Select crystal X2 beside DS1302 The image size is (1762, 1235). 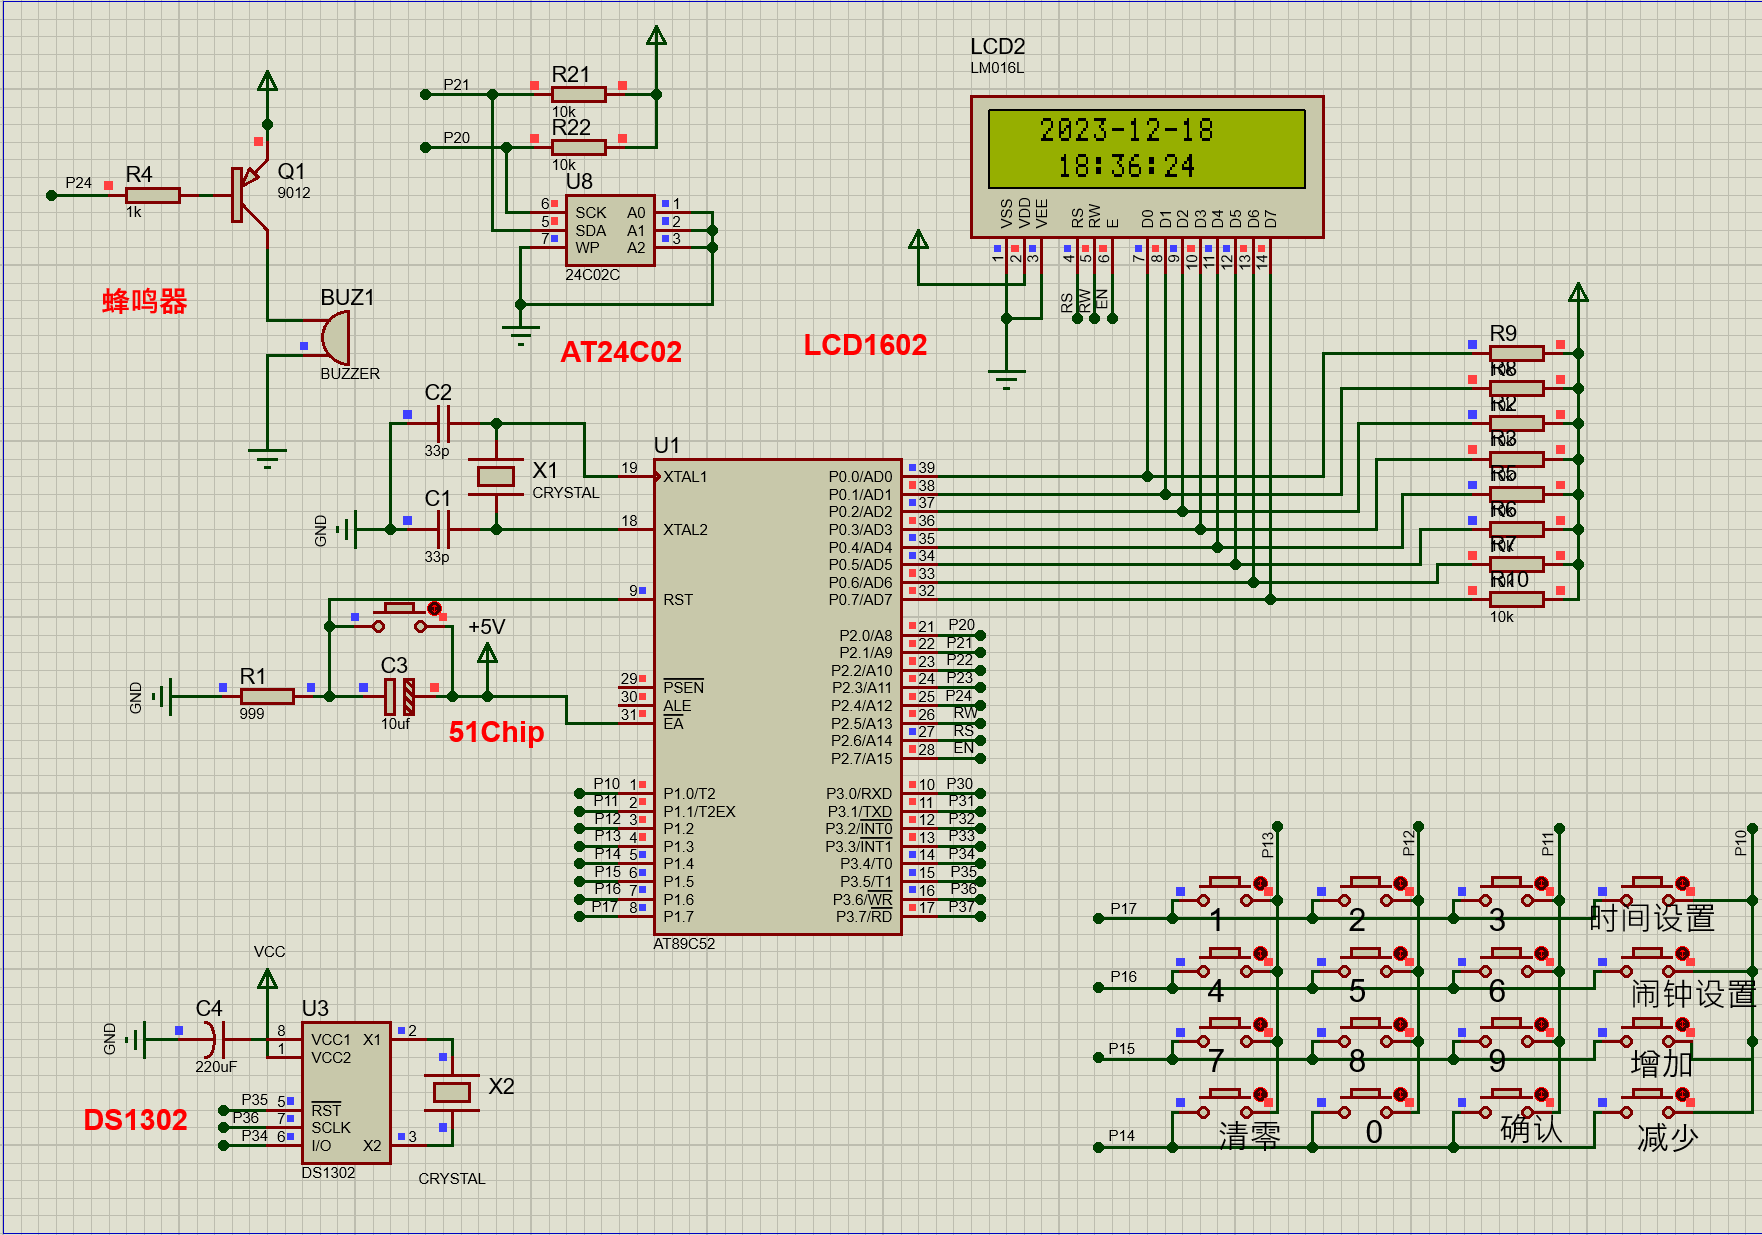click(452, 1092)
